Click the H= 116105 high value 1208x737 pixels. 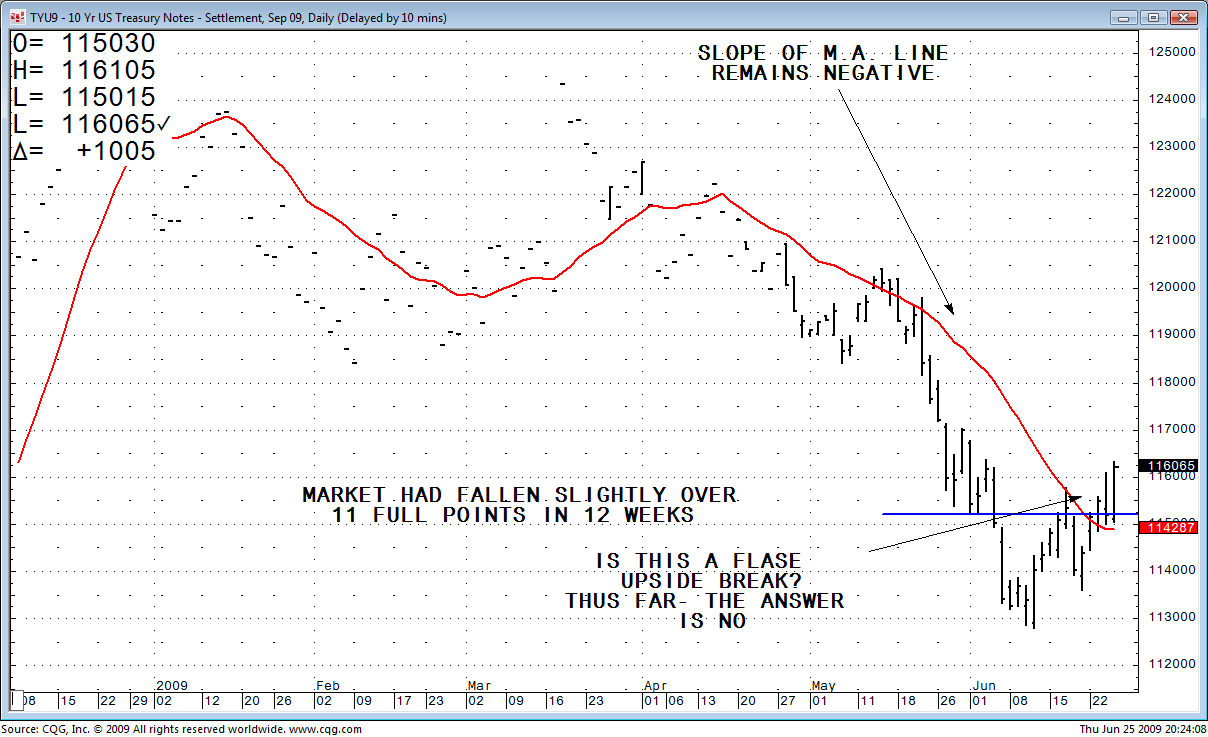(x=84, y=71)
